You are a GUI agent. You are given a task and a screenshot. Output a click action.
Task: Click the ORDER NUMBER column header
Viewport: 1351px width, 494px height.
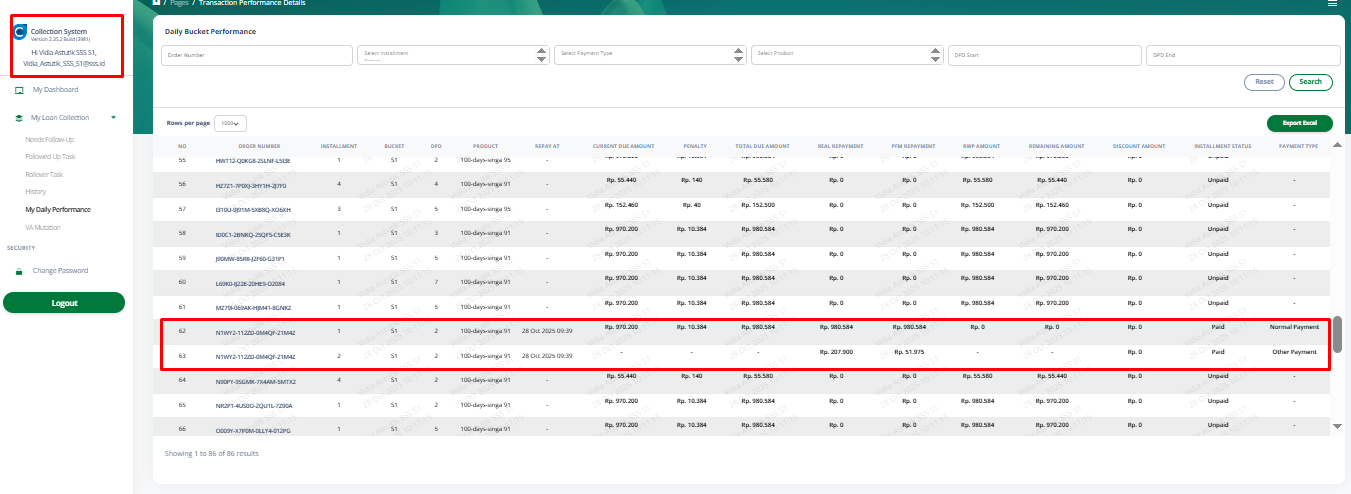pos(259,146)
